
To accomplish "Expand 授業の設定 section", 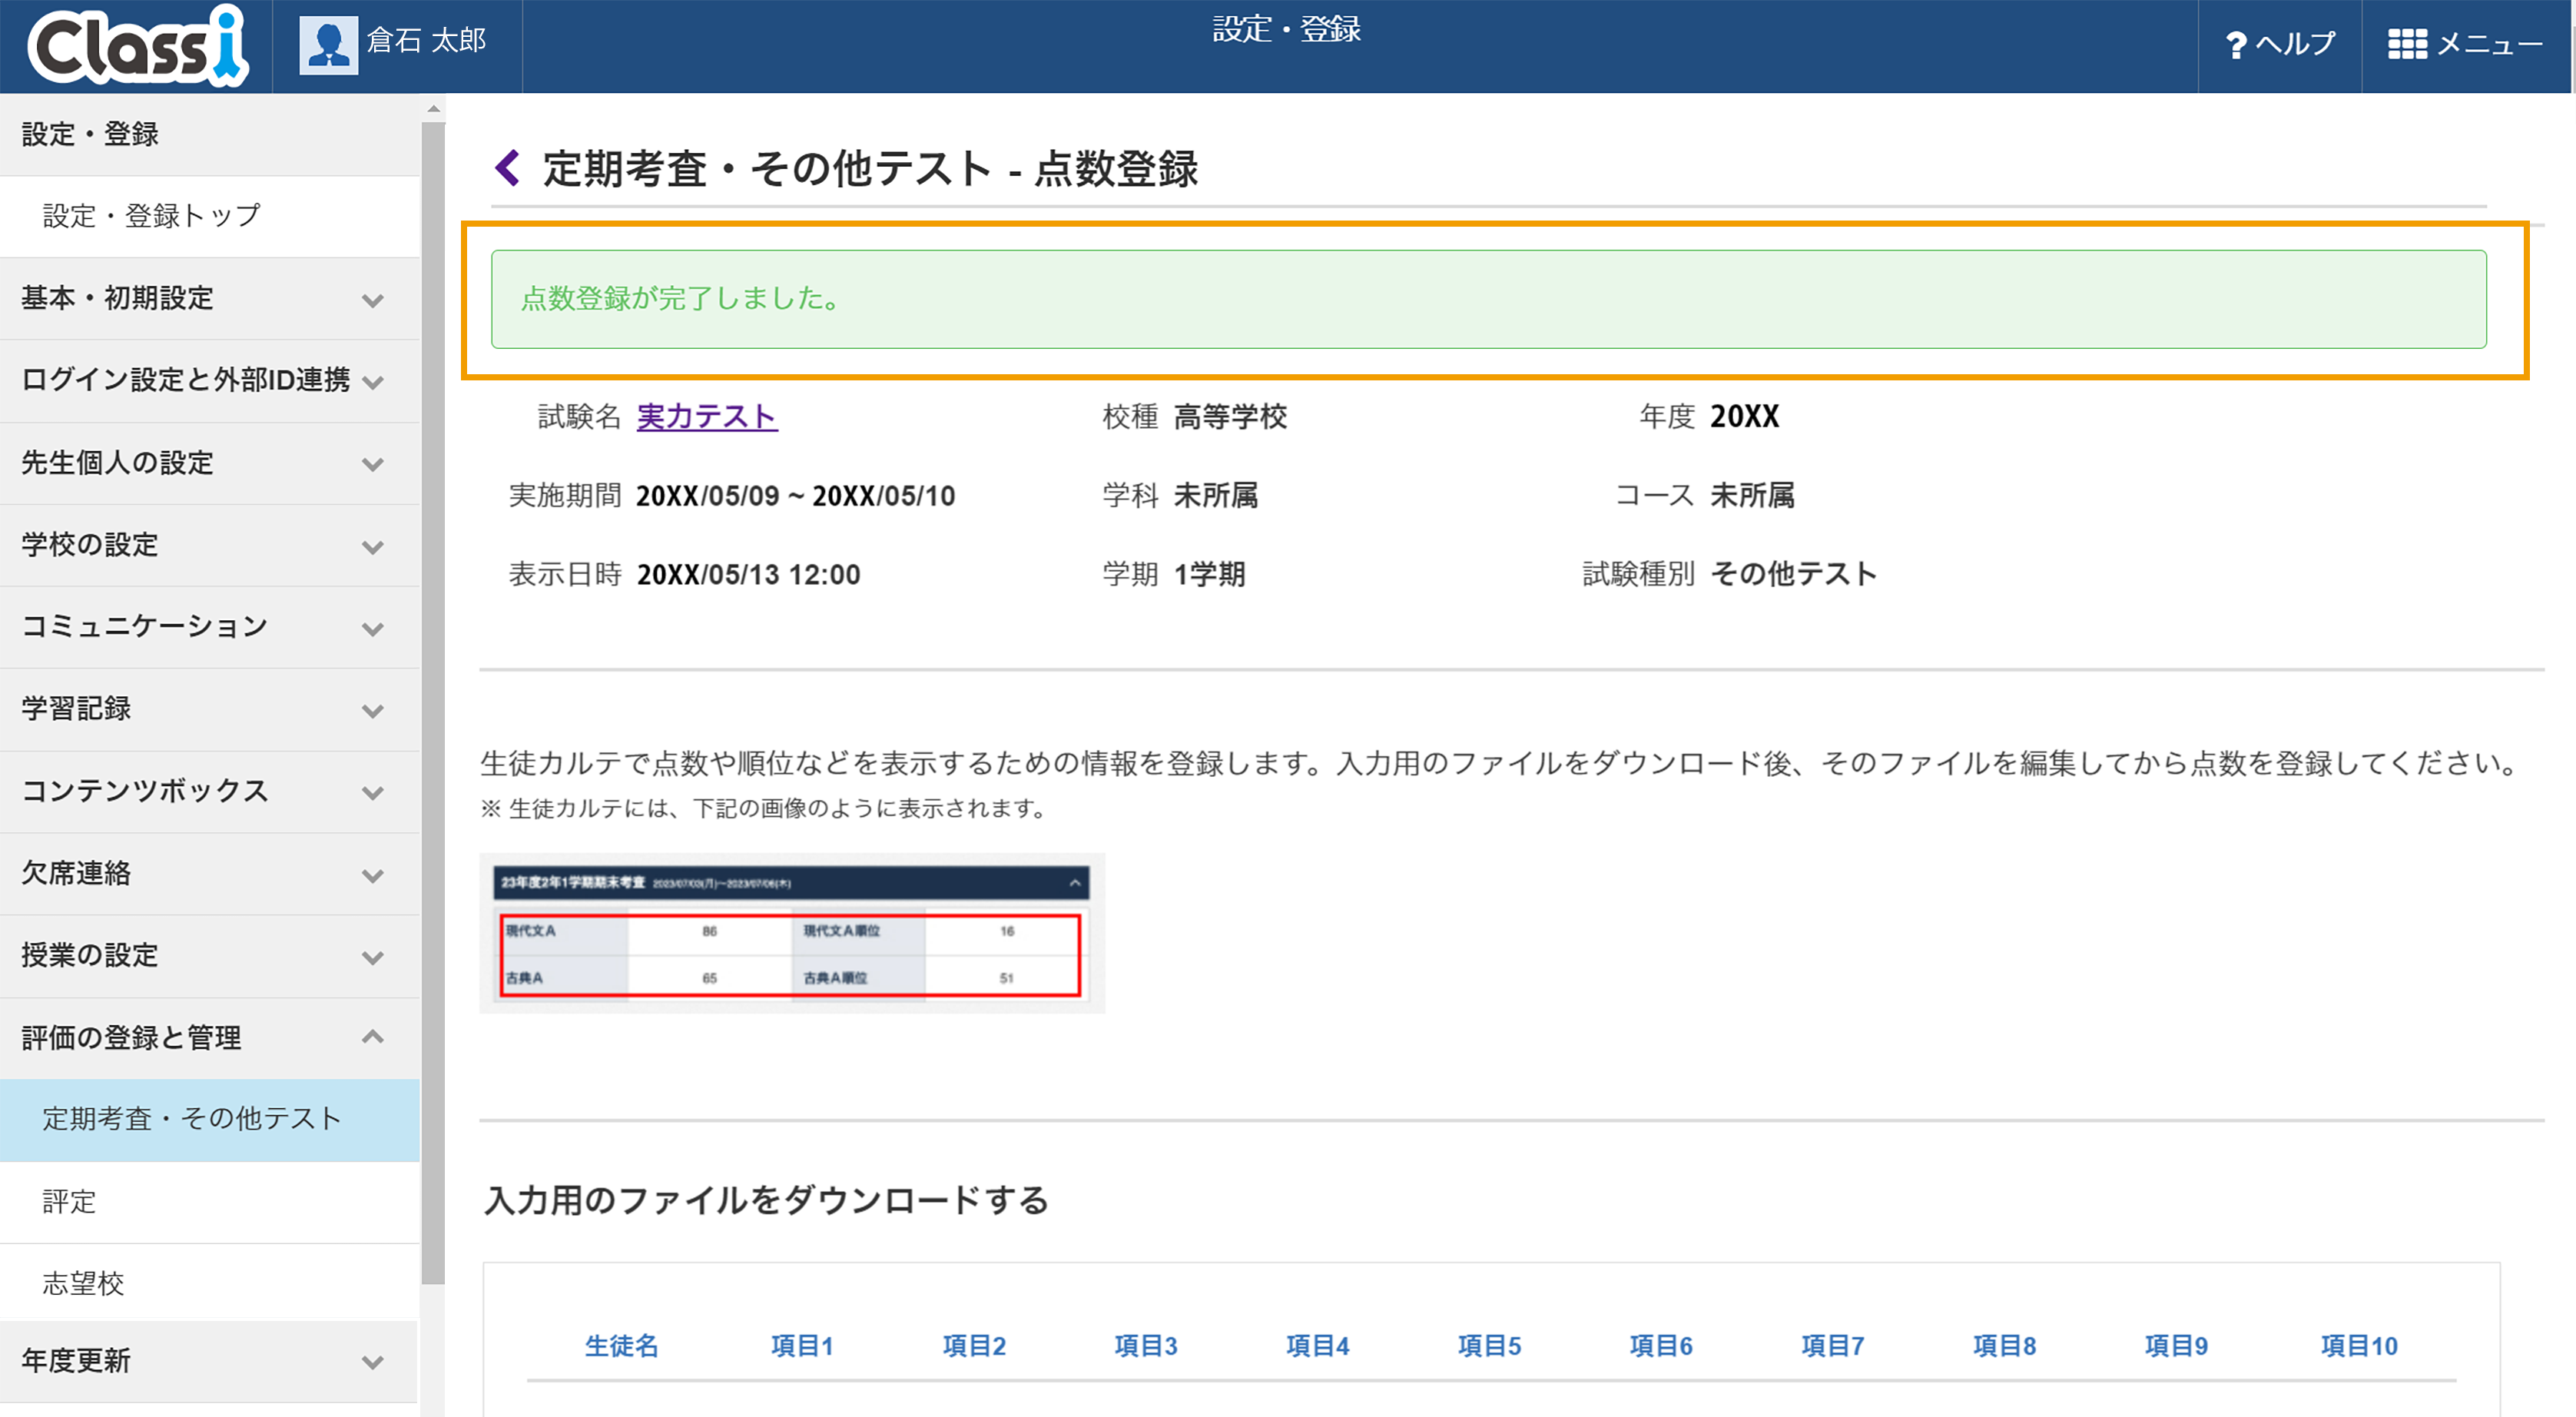I will (x=209, y=955).
